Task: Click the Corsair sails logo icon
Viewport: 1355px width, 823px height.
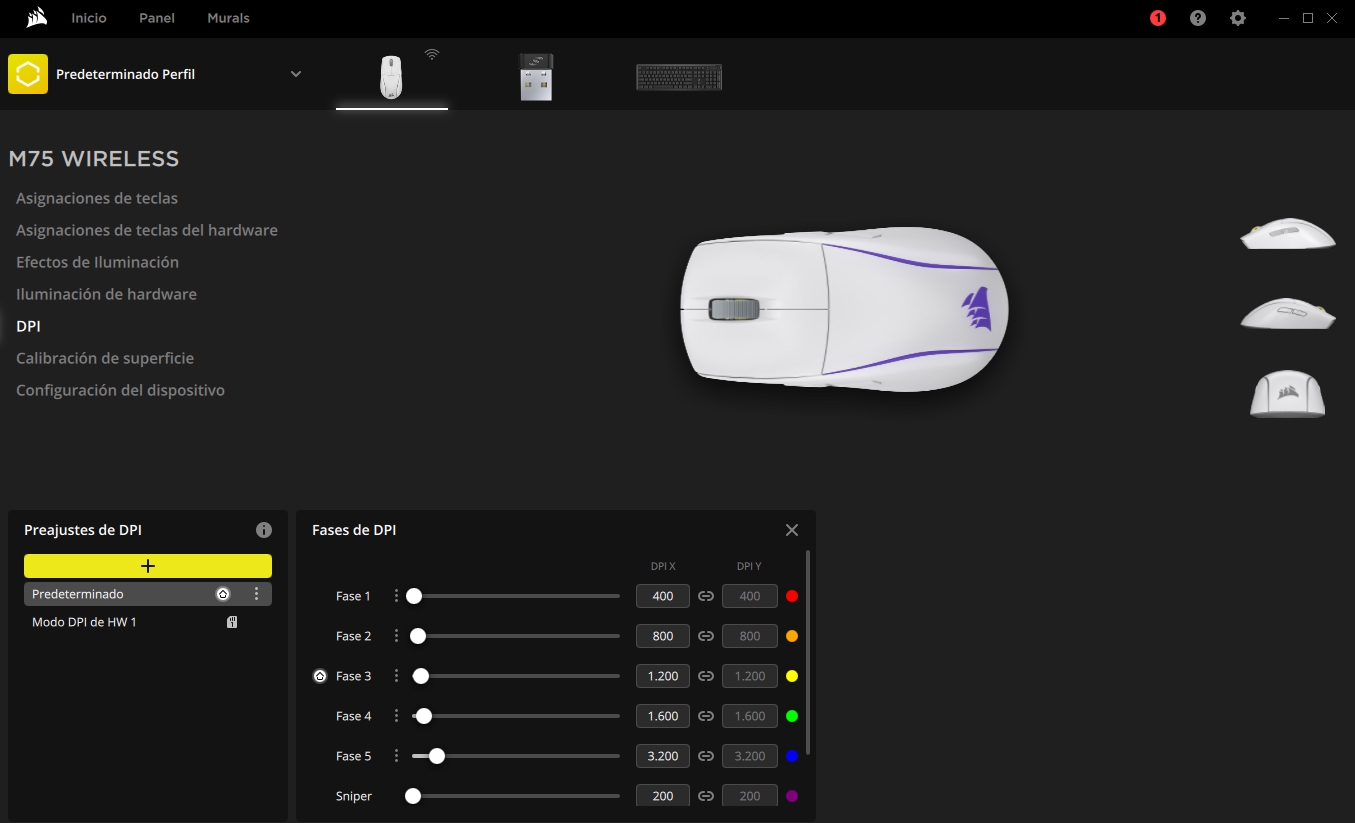Action: (36, 18)
